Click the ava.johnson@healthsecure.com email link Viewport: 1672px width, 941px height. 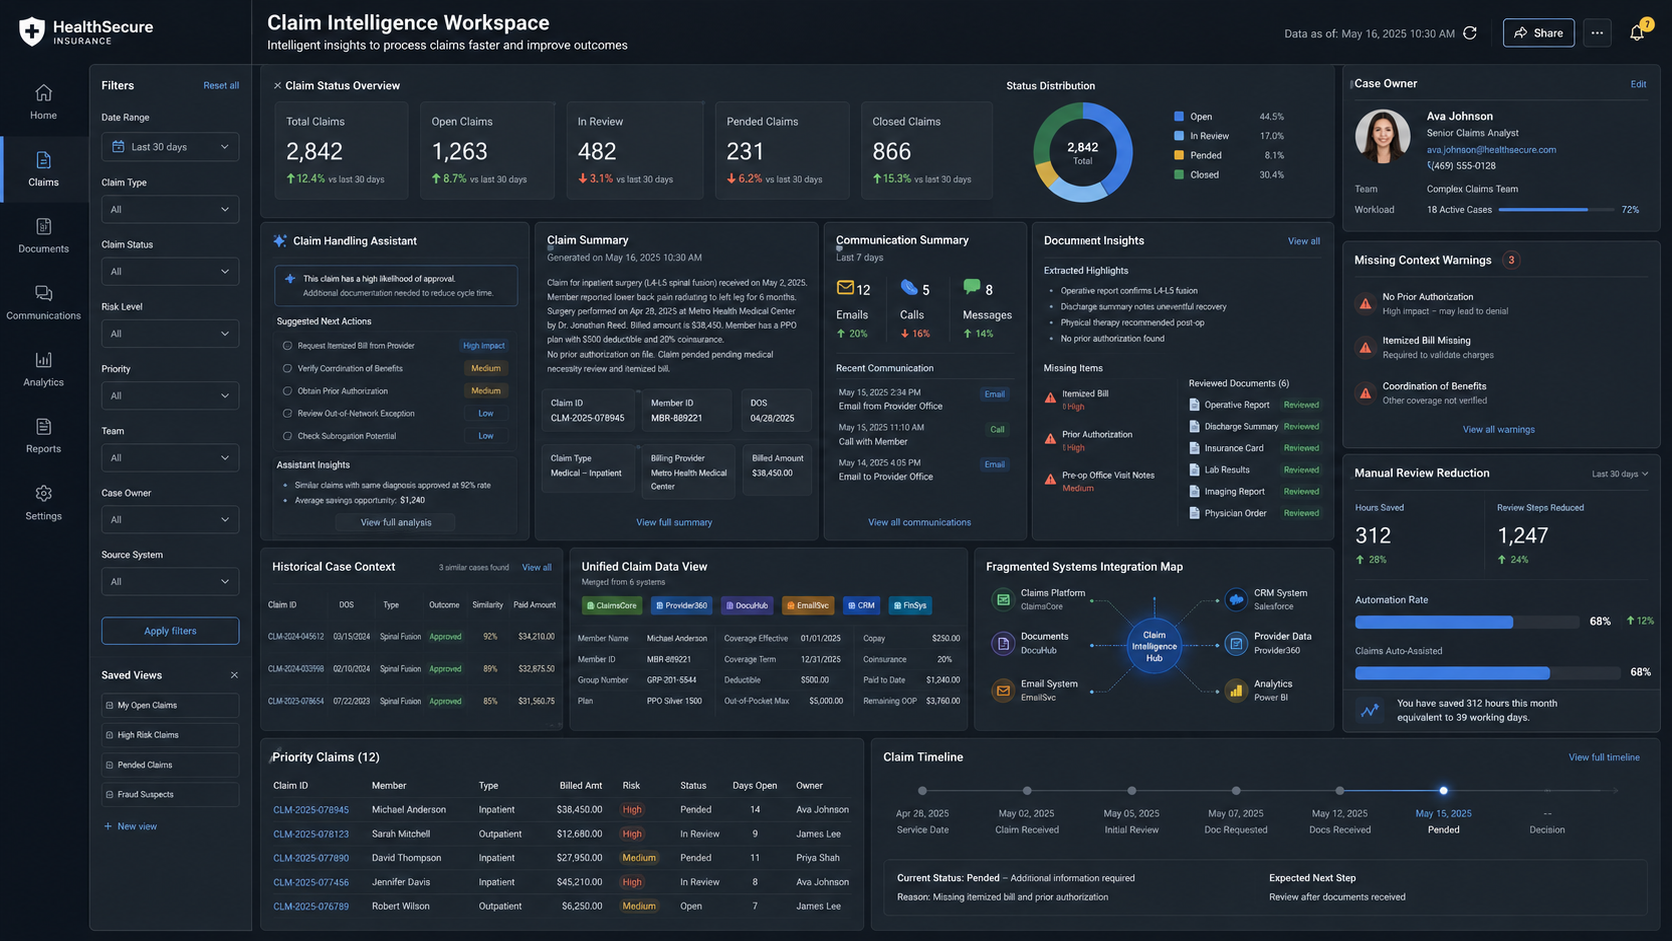tap(1491, 150)
